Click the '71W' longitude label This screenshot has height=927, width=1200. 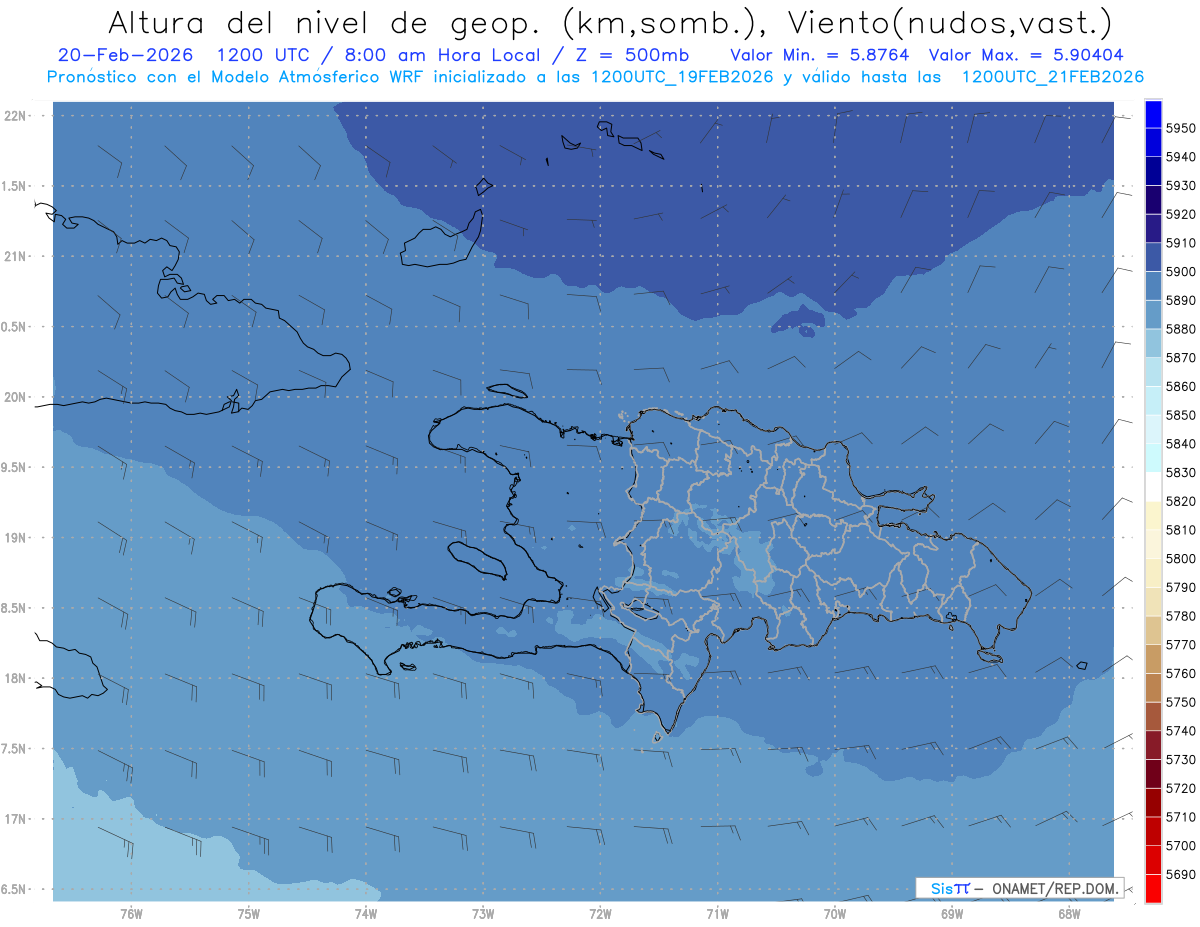pyautogui.click(x=717, y=913)
